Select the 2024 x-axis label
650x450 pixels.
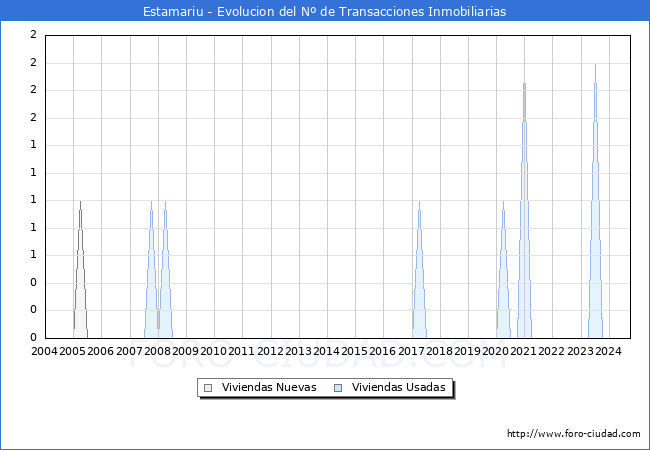608,351
